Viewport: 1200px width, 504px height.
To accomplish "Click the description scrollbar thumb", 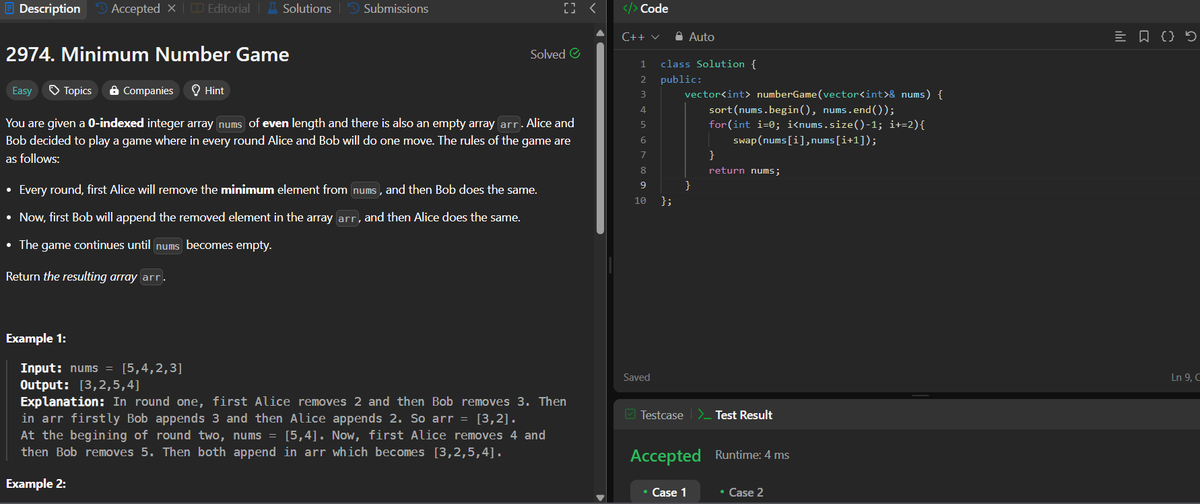I will [602, 139].
